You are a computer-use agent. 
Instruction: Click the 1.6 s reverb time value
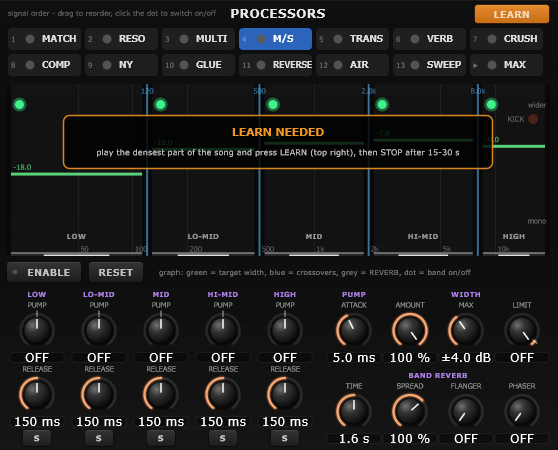(x=354, y=439)
